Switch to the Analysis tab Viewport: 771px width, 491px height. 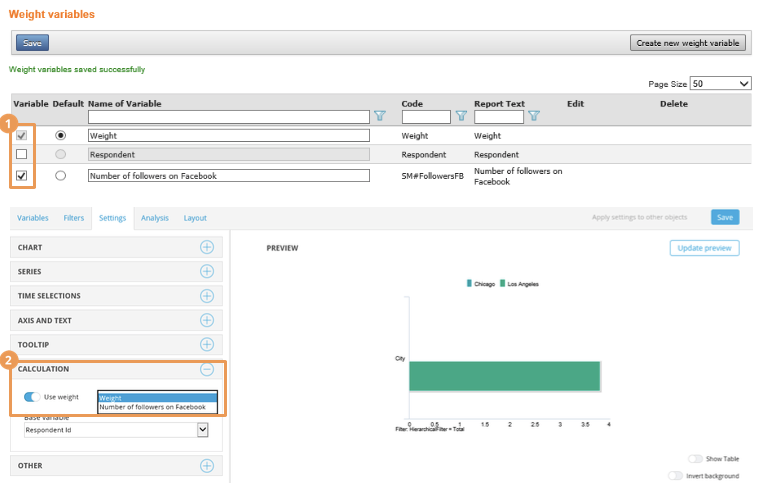(x=154, y=218)
